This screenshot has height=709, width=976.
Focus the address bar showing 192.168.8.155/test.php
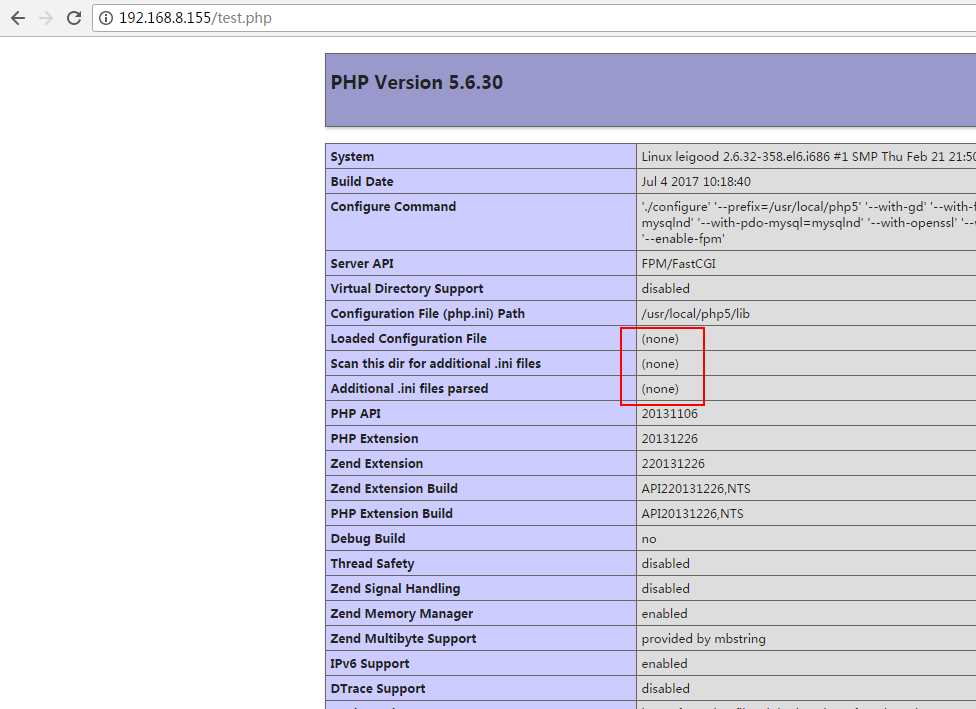(534, 18)
